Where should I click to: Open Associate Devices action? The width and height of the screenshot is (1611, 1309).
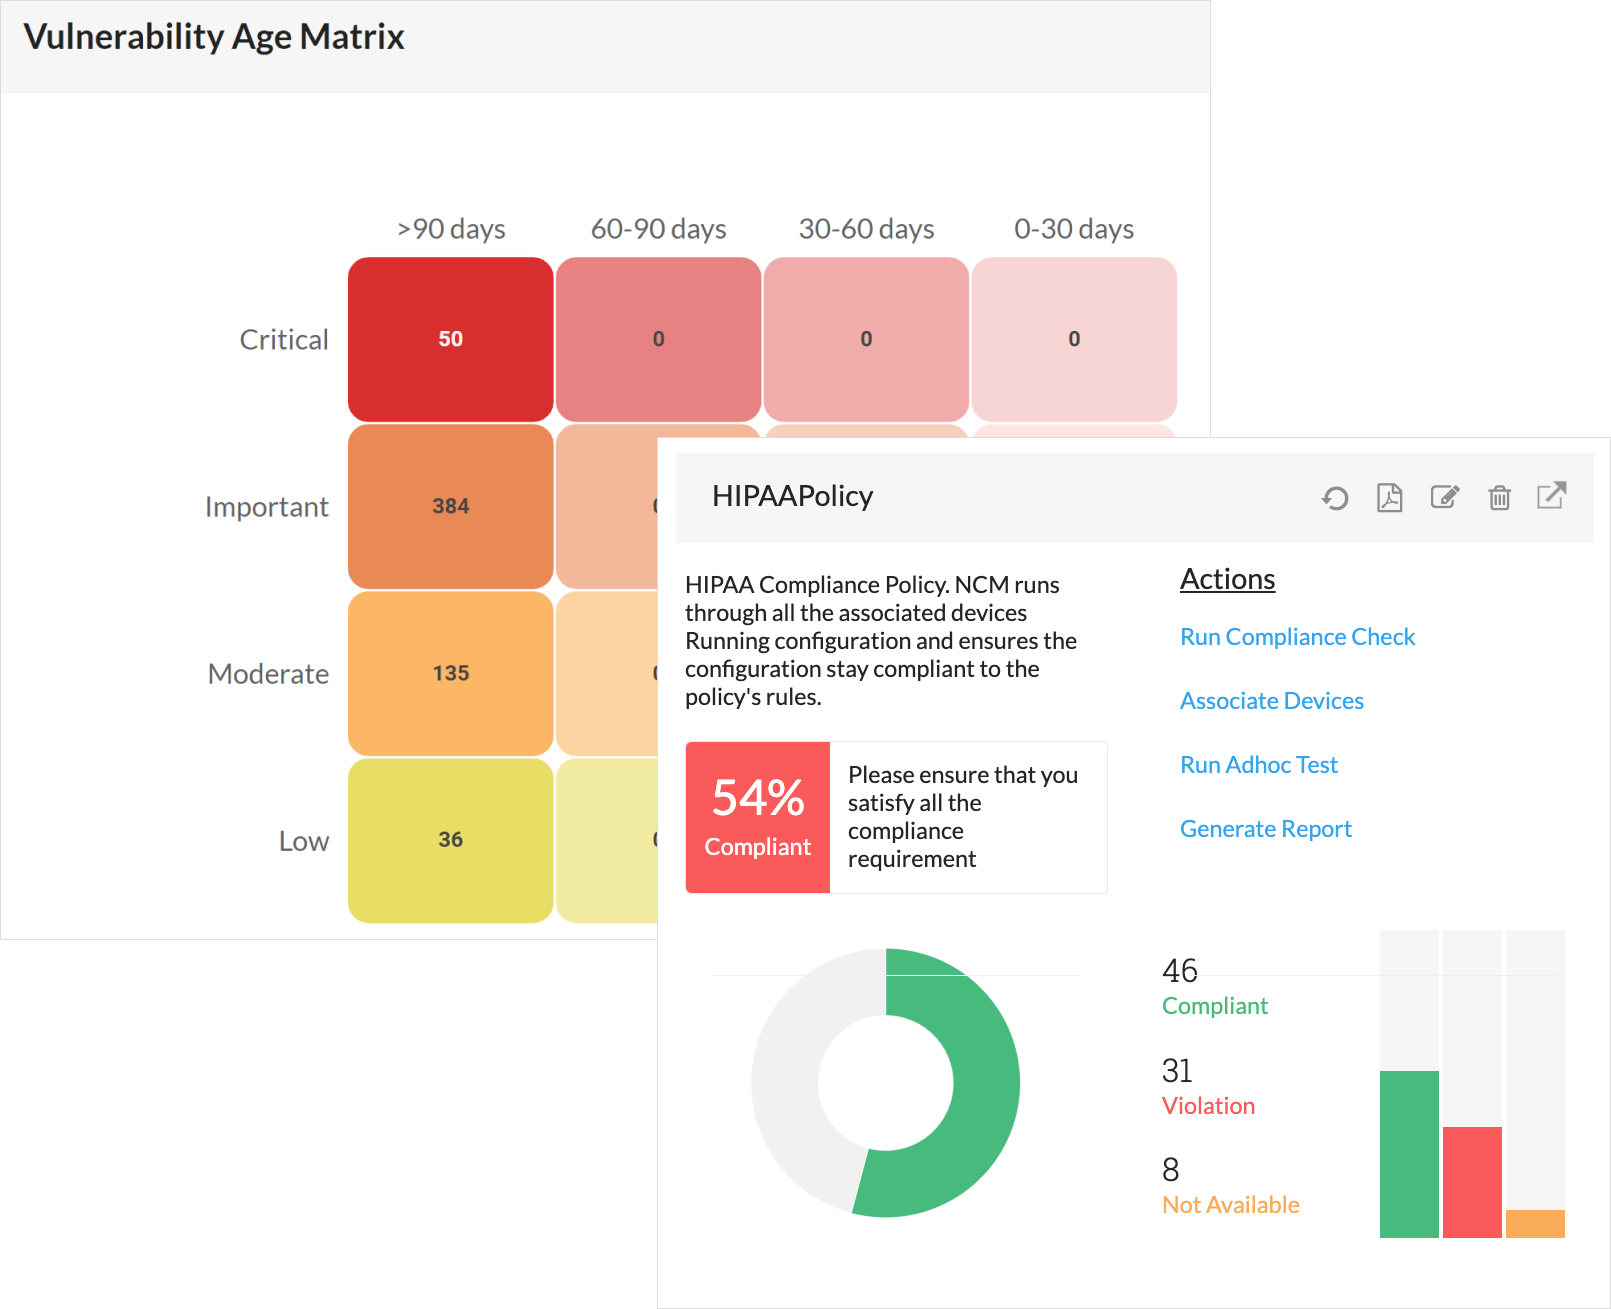(1271, 701)
